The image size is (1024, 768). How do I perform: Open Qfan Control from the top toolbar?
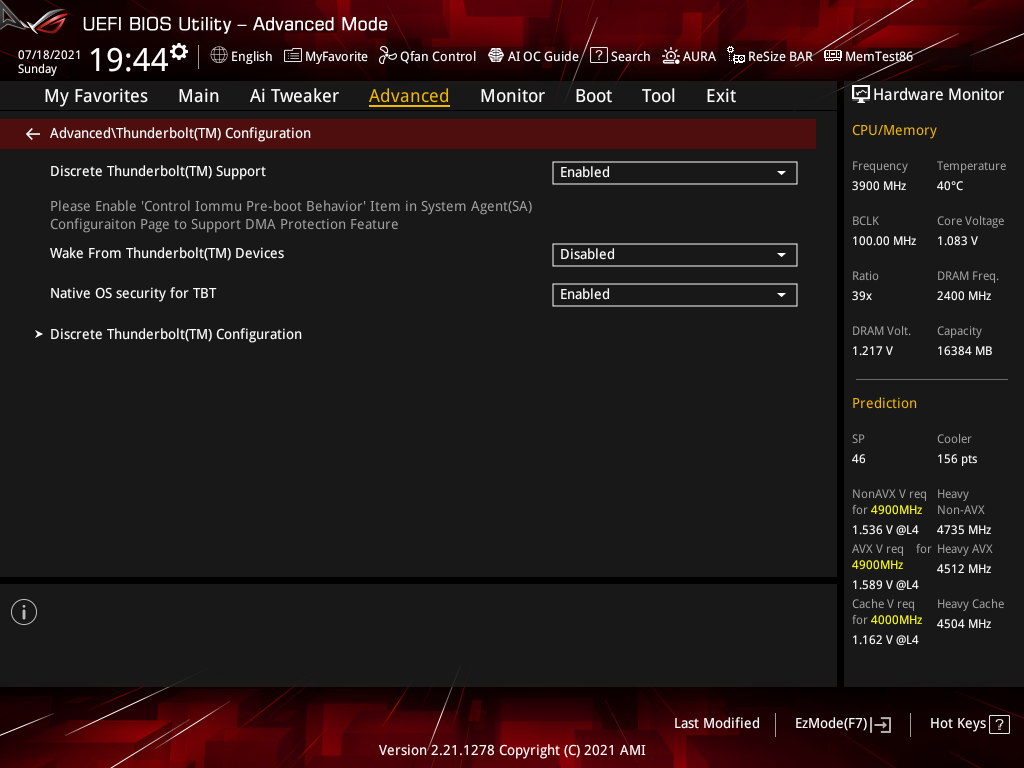tap(427, 56)
